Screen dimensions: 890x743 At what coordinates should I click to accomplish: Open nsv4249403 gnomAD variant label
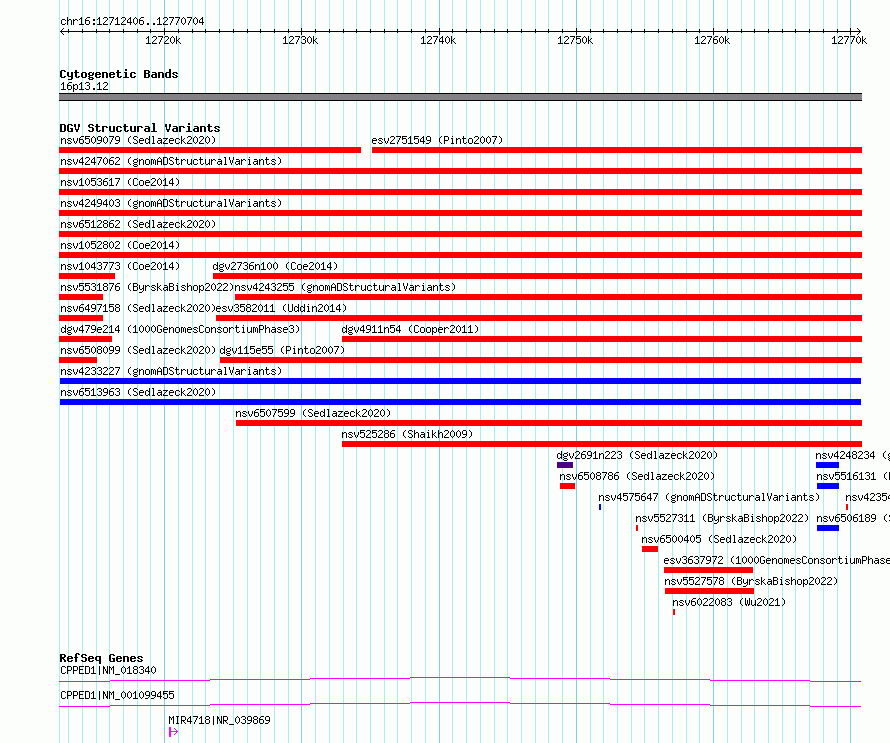tap(171, 203)
